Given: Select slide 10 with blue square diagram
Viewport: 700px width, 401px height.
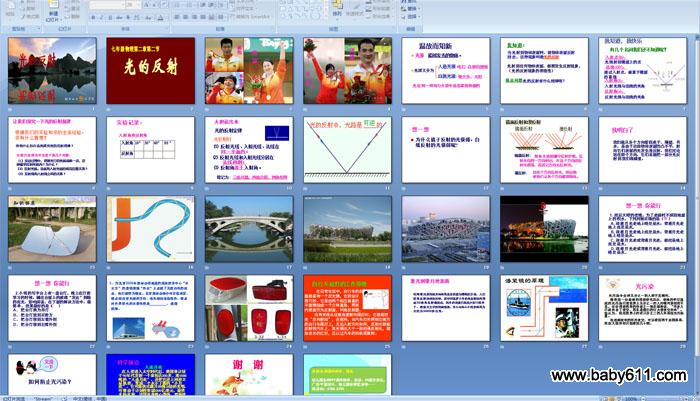Looking at the screenshot, I should (x=249, y=150).
